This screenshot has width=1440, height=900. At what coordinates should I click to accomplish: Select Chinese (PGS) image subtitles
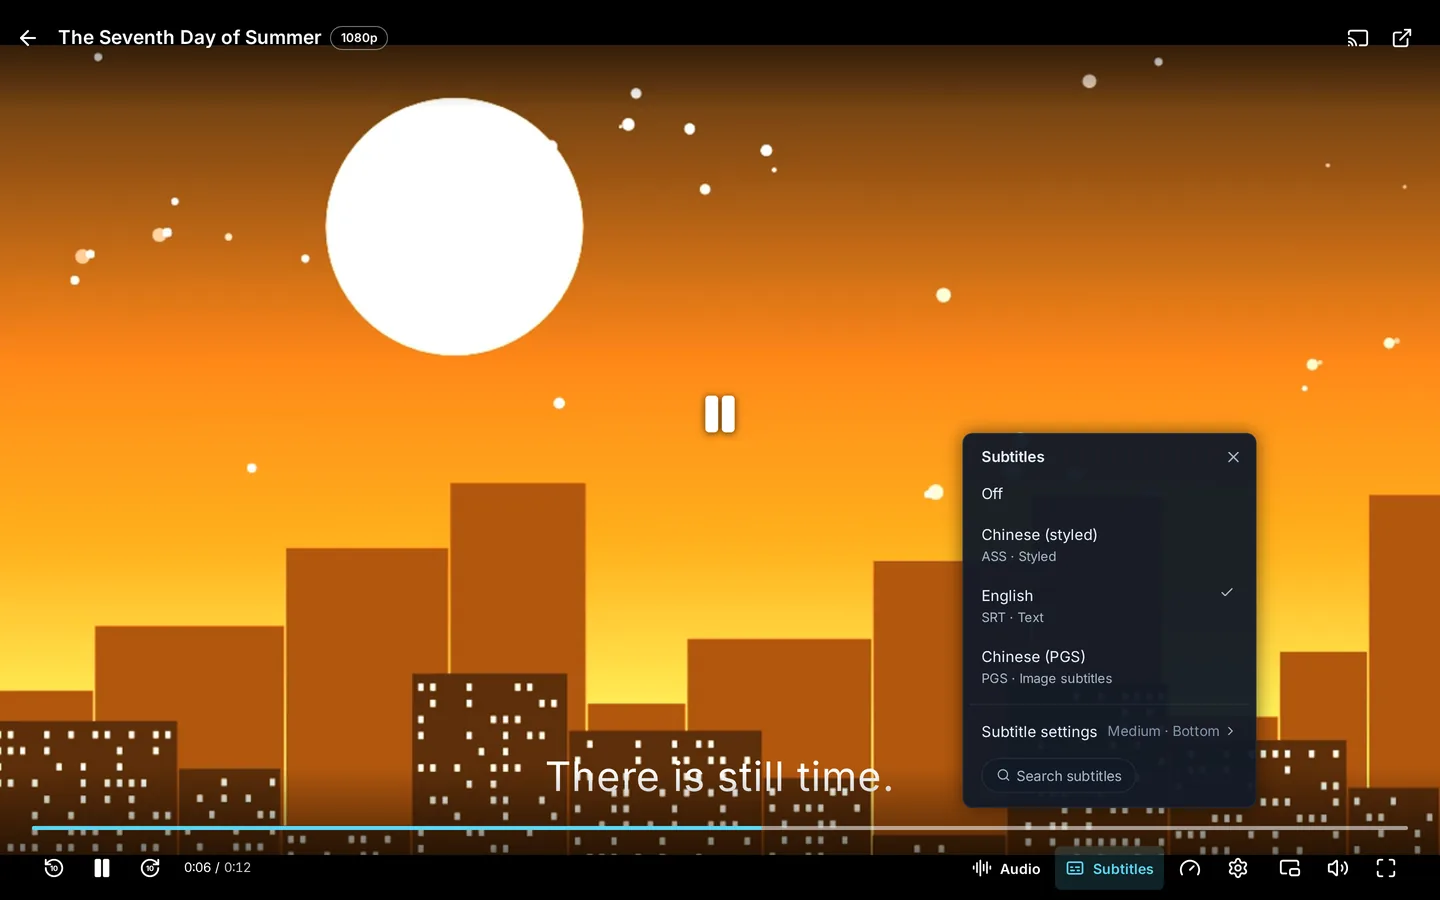1109,667
